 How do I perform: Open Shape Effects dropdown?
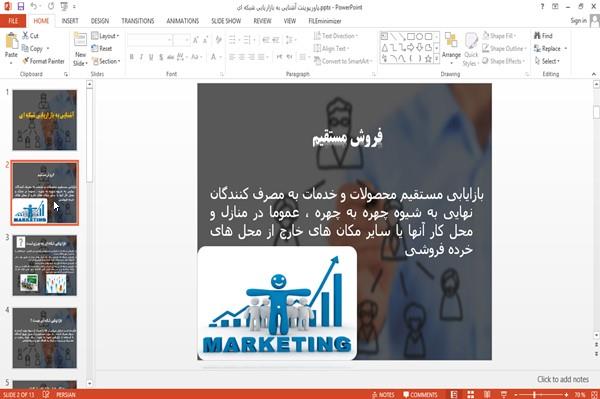(504, 61)
